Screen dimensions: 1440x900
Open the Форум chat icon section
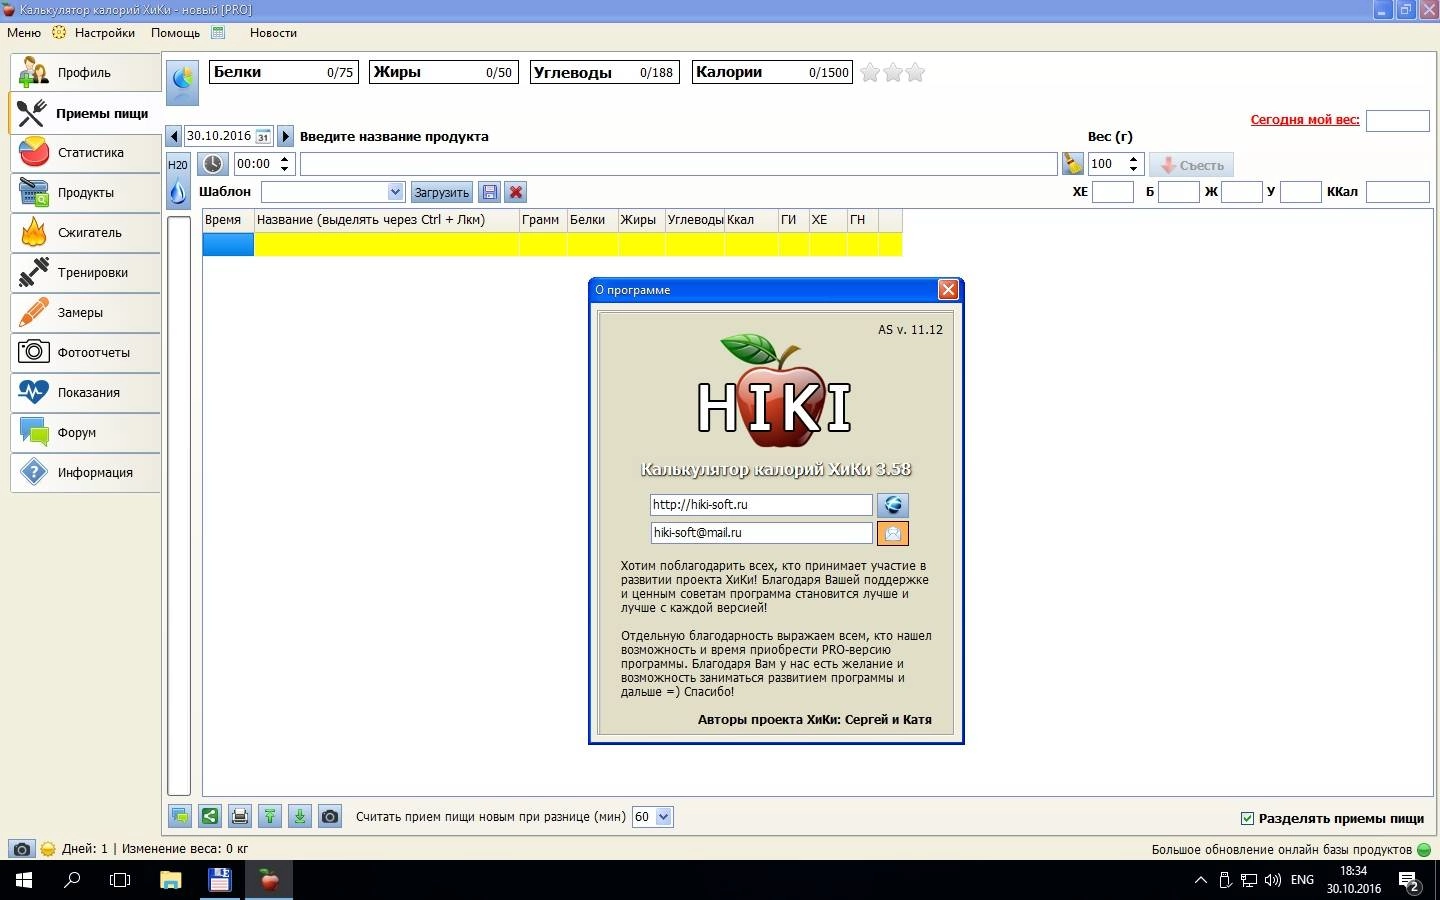click(x=86, y=432)
